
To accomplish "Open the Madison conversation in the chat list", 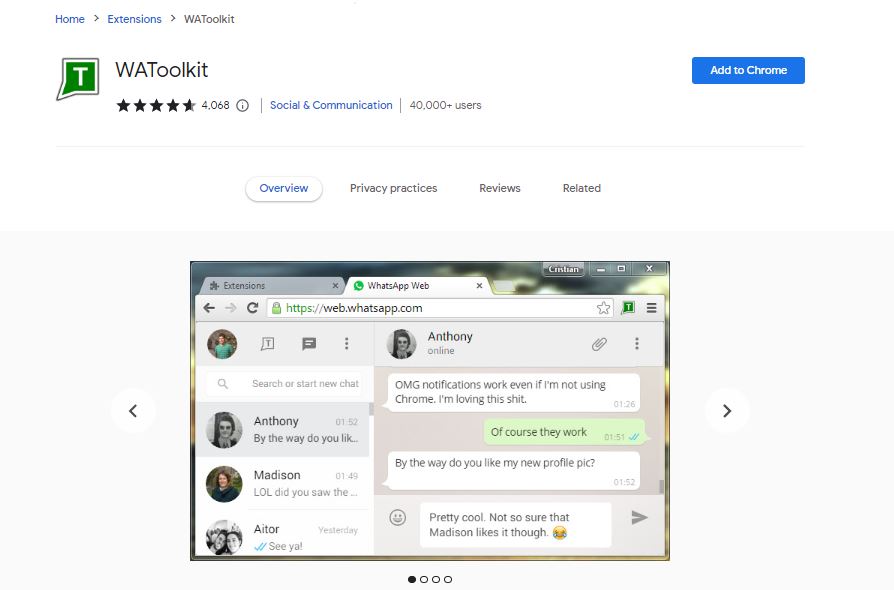I will pyautogui.click(x=282, y=483).
